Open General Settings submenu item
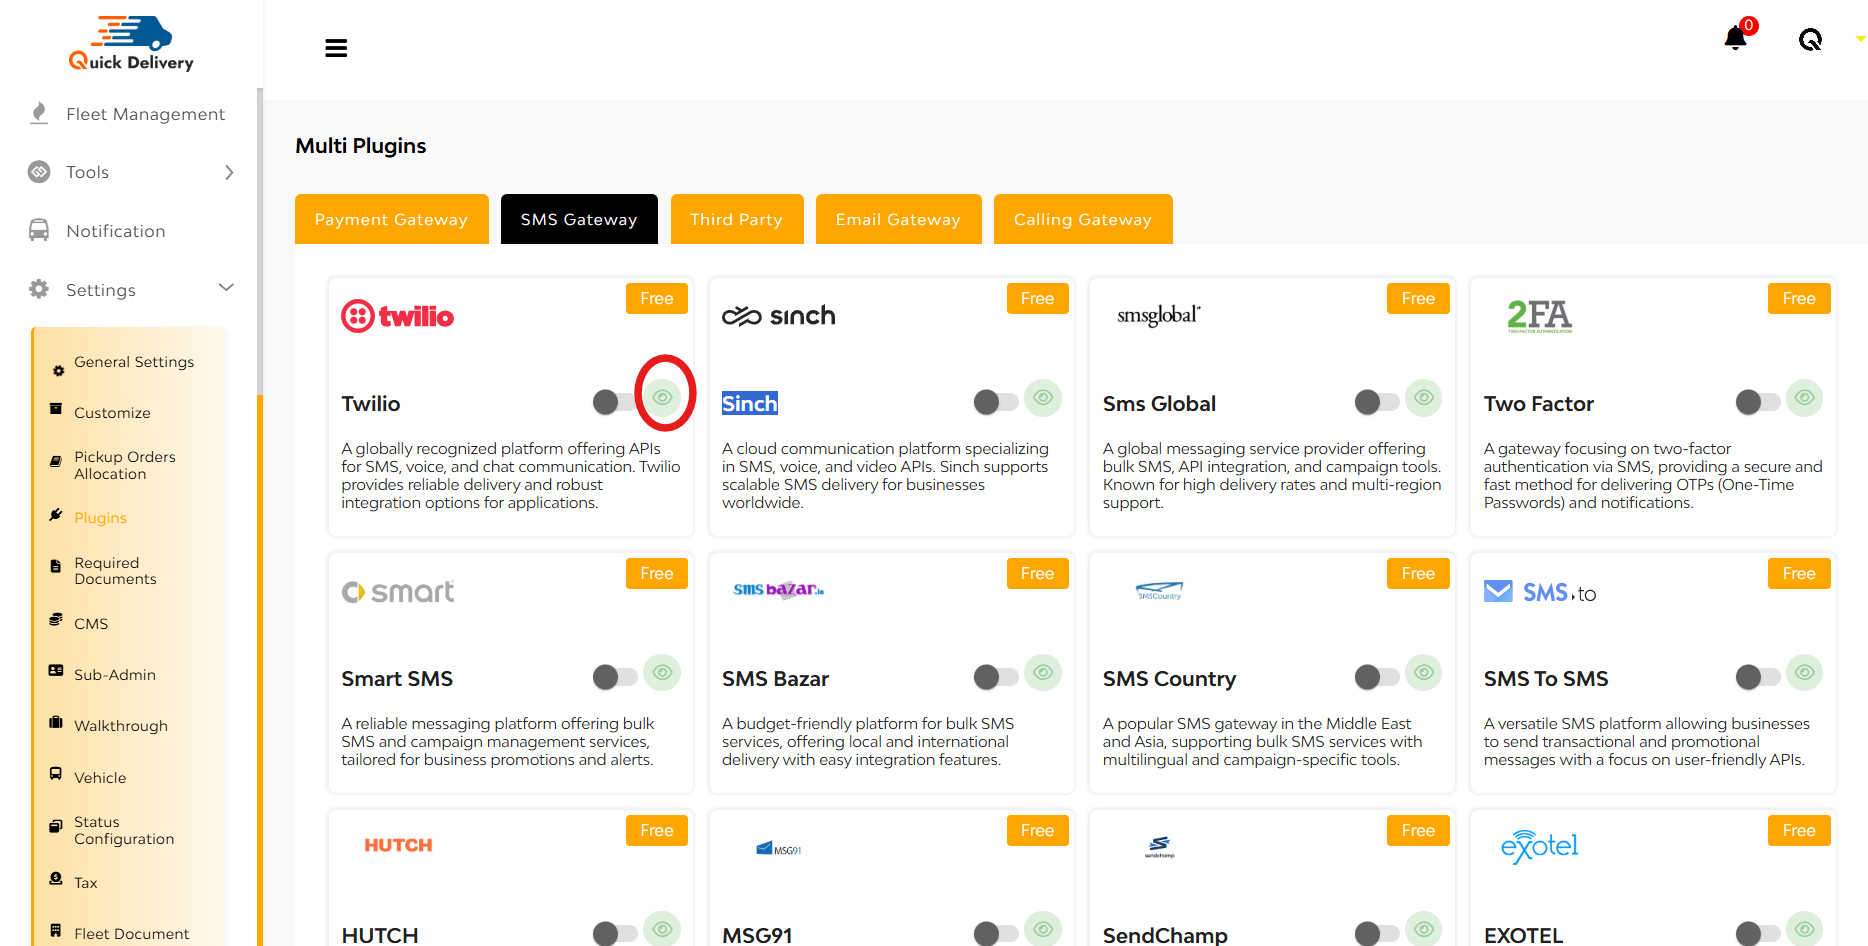Viewport: 1868px width, 946px height. coord(134,362)
